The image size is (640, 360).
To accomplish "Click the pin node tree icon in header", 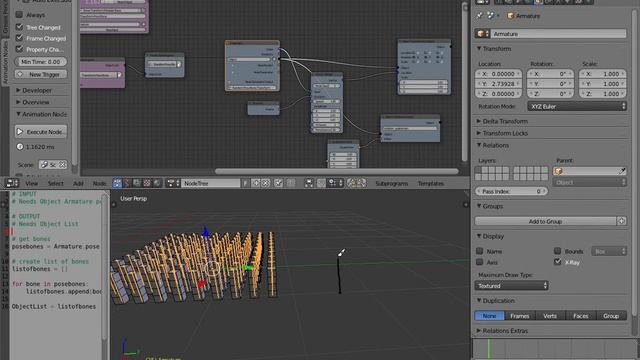I will click(278, 183).
